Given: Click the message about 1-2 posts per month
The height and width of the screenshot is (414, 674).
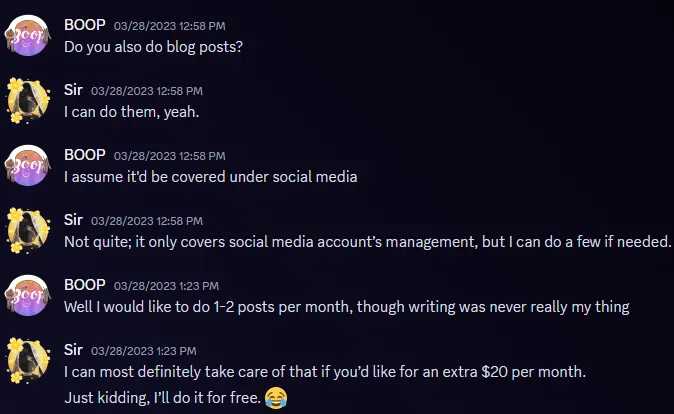Looking at the screenshot, I should [x=346, y=307].
